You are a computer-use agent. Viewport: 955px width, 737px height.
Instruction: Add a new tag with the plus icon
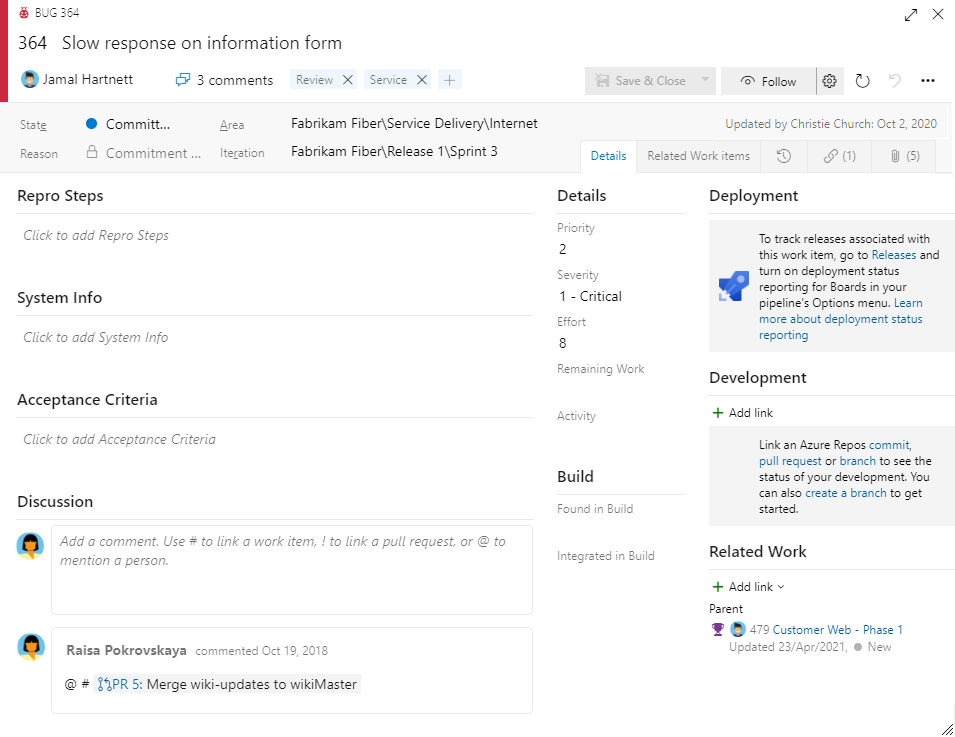449,78
